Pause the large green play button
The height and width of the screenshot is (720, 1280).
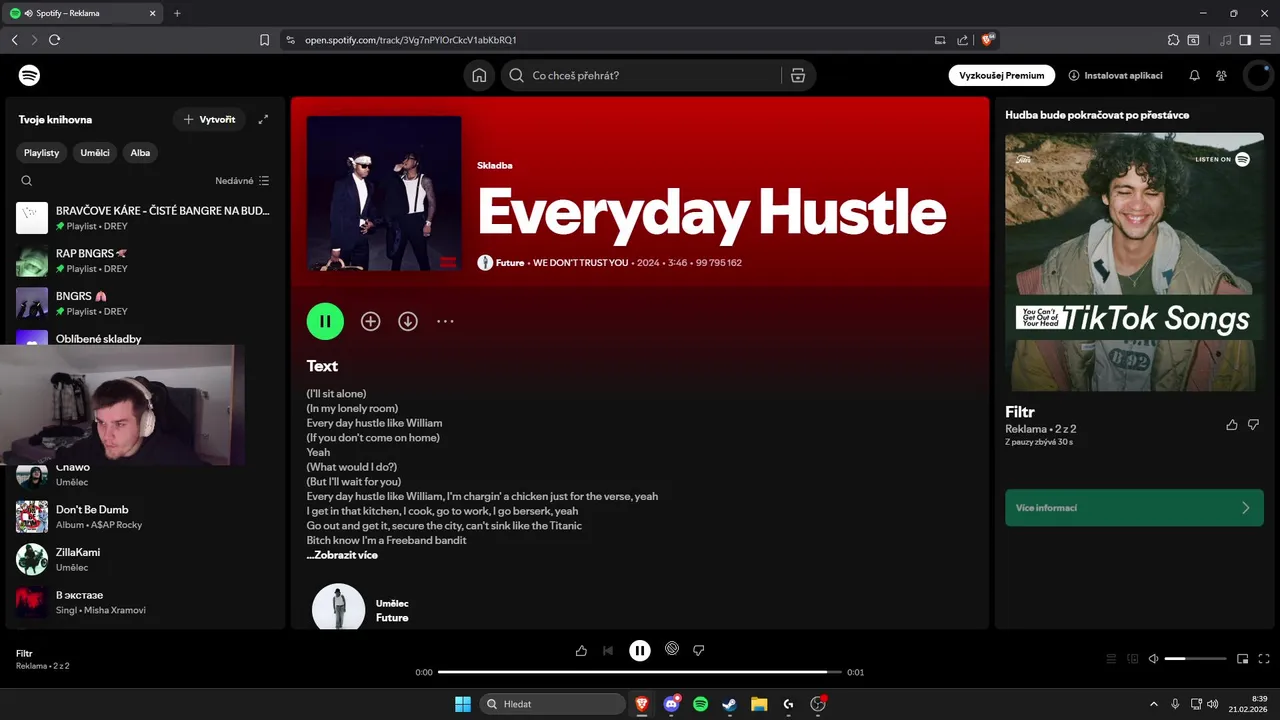325,321
